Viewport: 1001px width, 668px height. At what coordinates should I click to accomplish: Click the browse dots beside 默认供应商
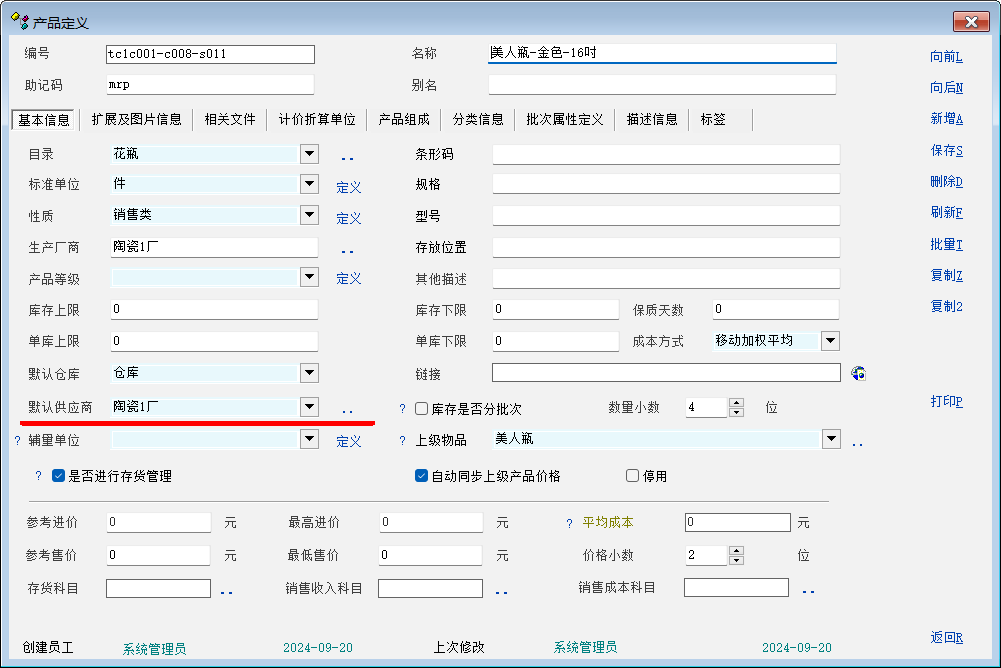[x=348, y=410]
